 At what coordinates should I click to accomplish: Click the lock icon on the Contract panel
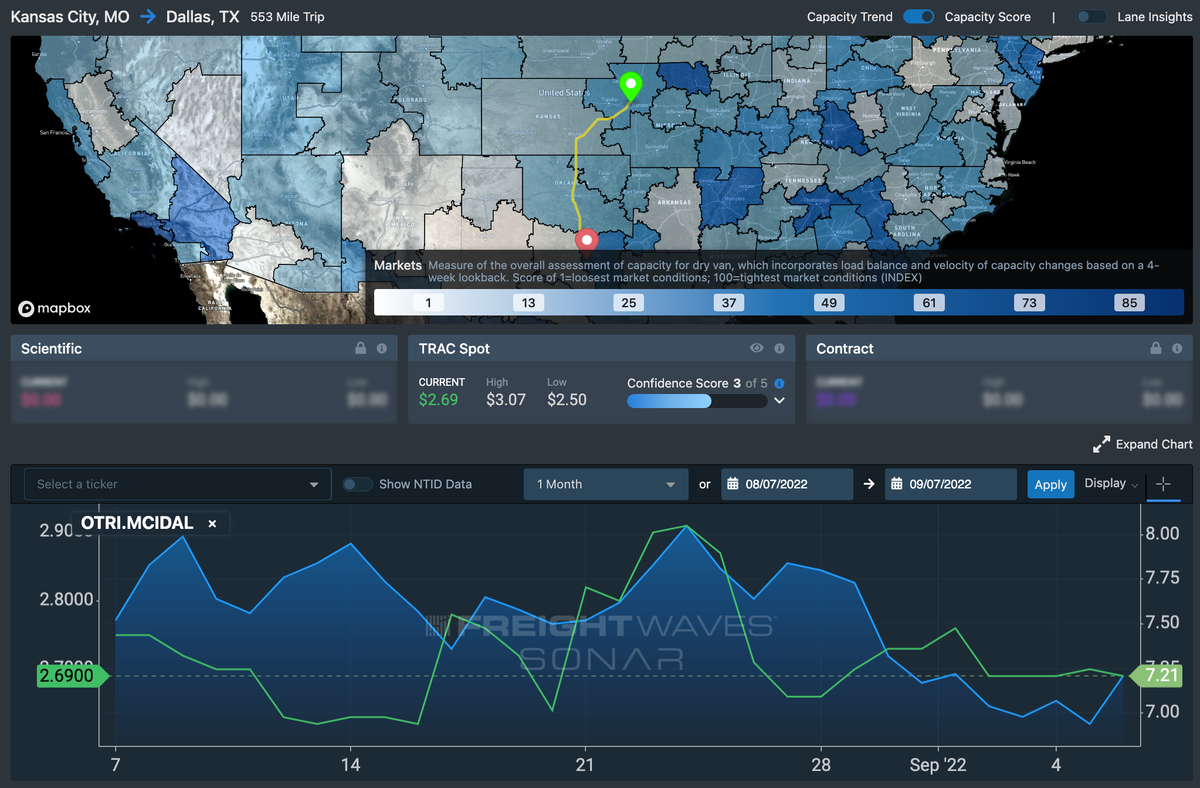[x=1156, y=349]
